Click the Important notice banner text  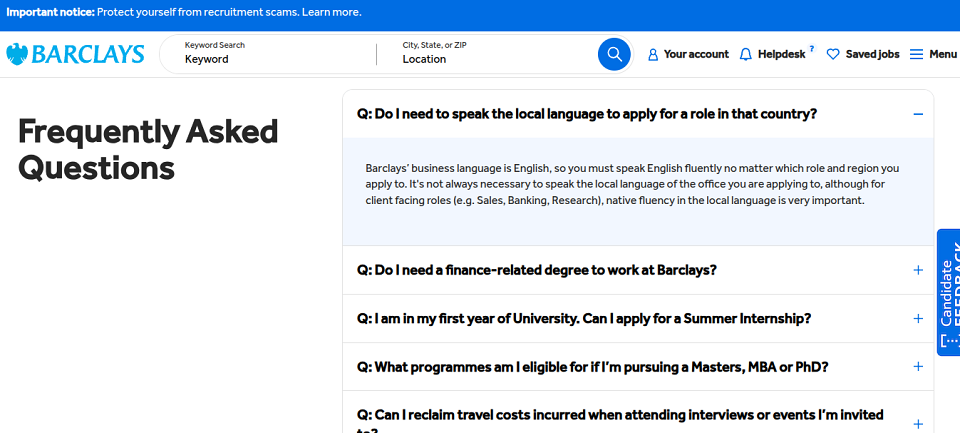point(184,12)
